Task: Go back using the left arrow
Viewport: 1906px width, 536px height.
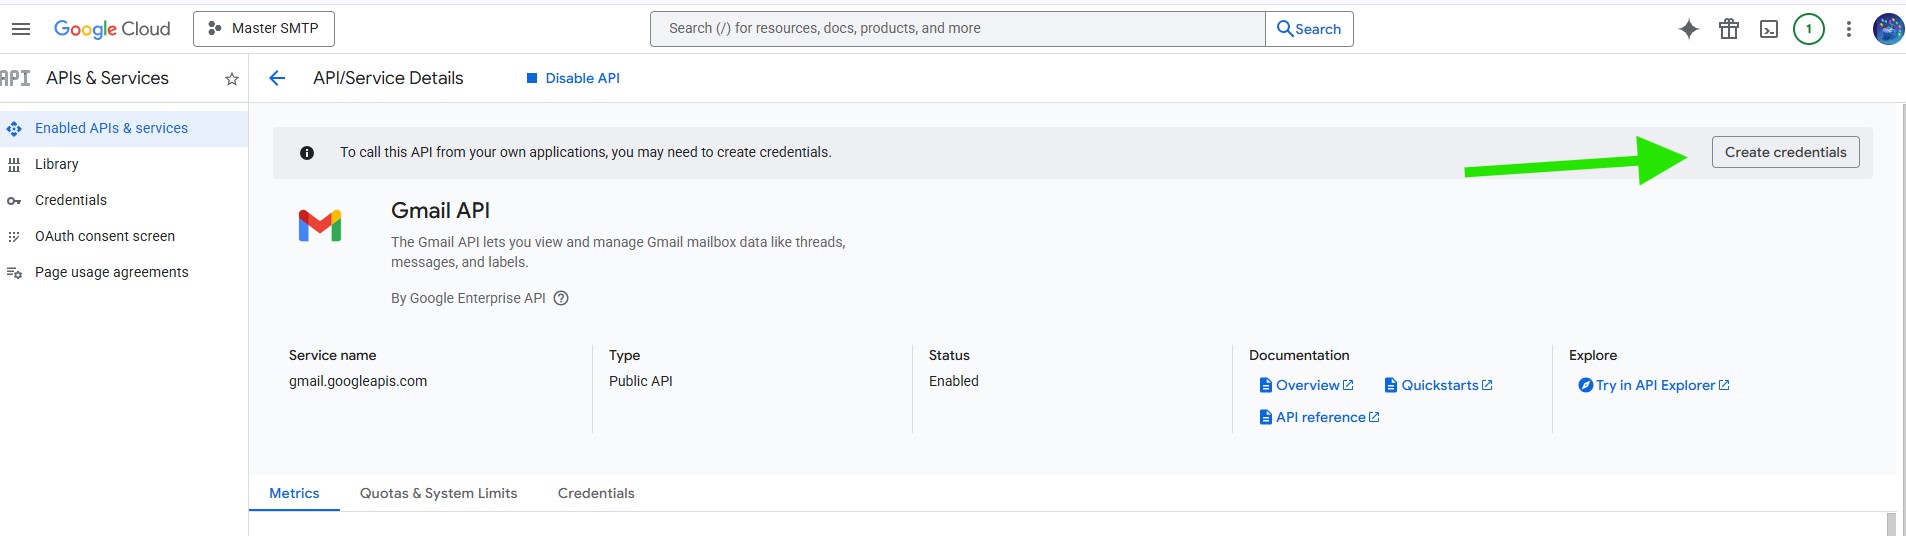Action: click(277, 78)
